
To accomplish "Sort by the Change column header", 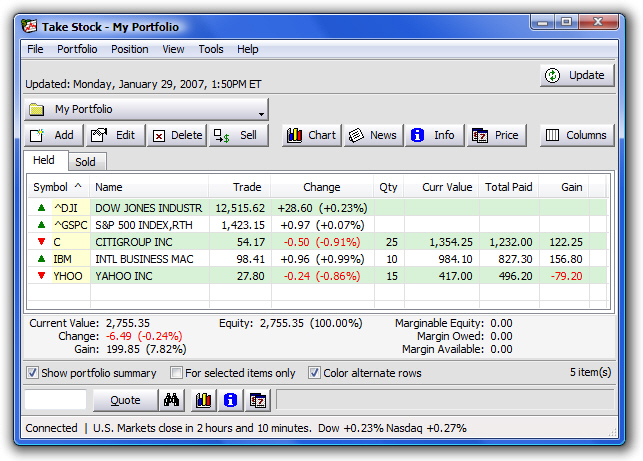I will (322, 187).
